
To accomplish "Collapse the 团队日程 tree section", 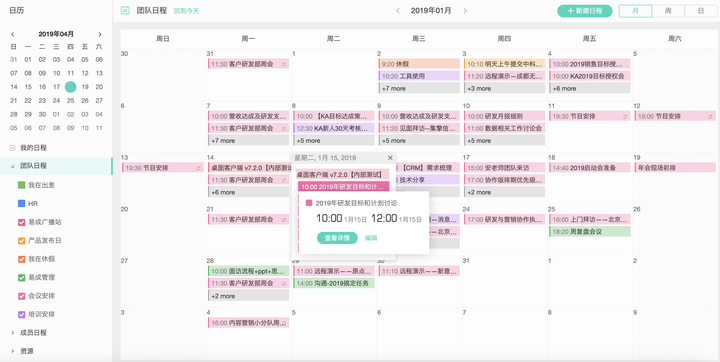I will 12,166.
